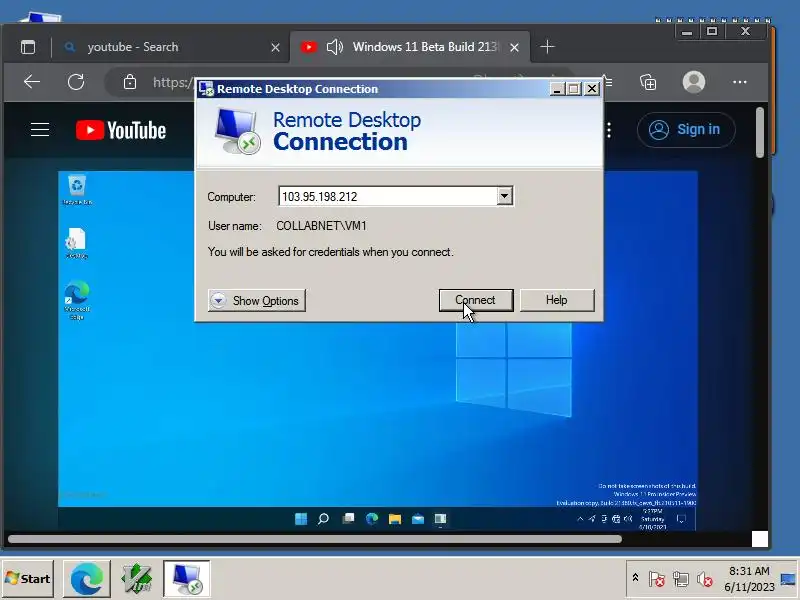Image resolution: width=800 pixels, height=600 pixels.
Task: Open the YouTube hamburger menu
Action: point(40,130)
